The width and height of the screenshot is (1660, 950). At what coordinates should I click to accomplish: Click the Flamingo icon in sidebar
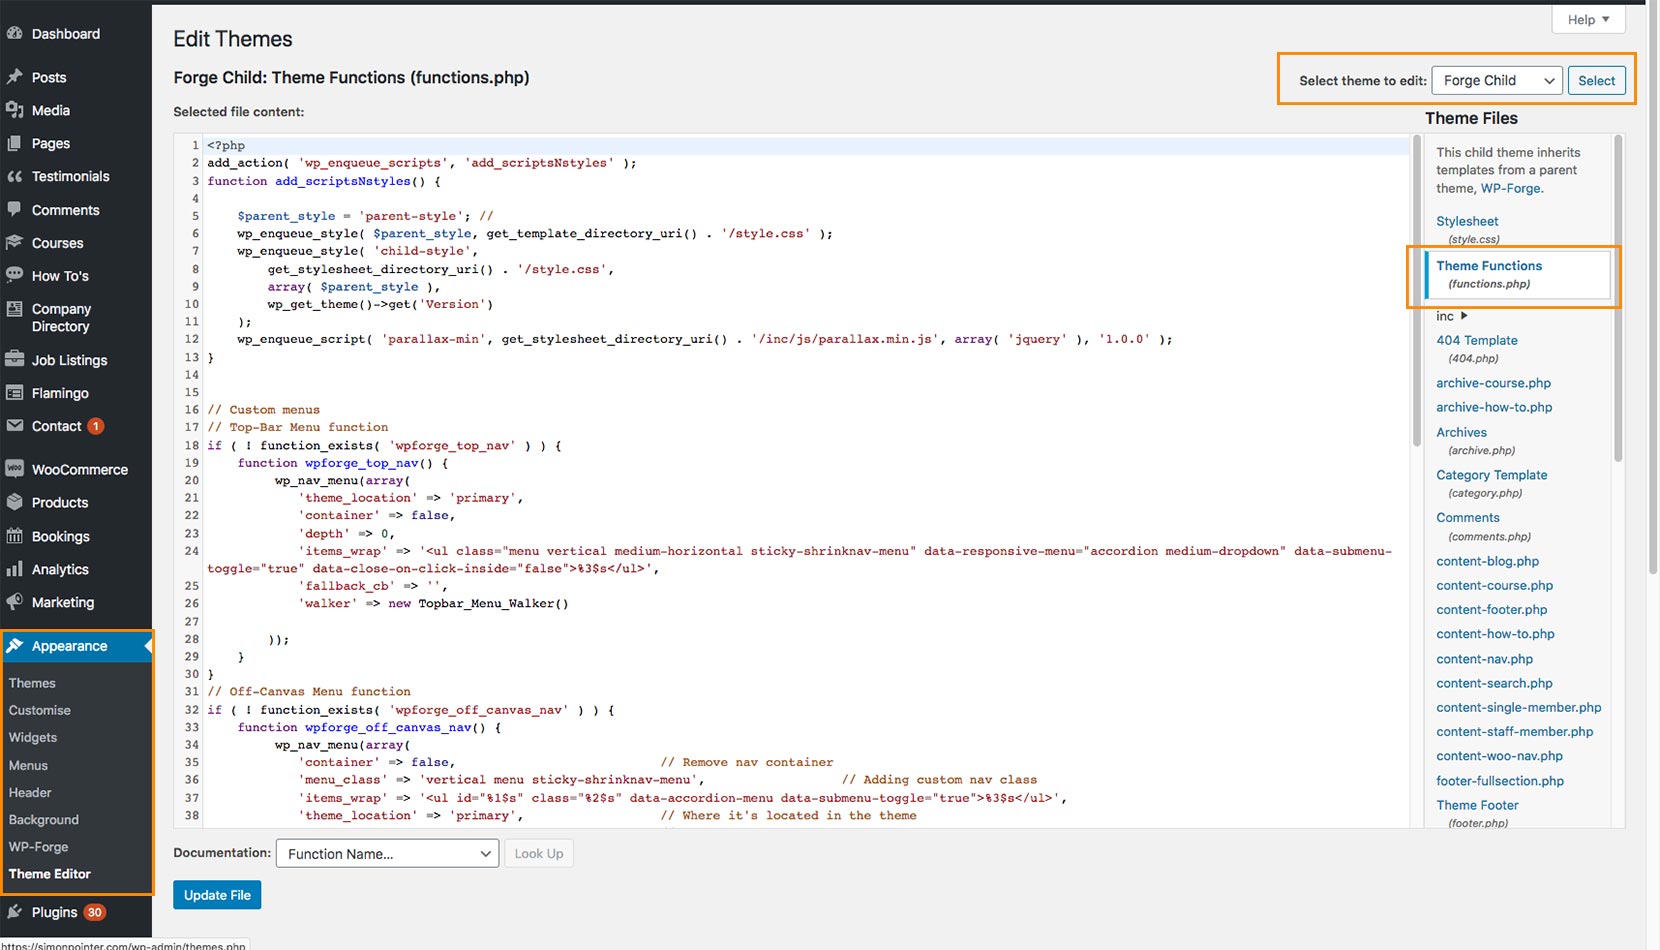[x=14, y=393]
